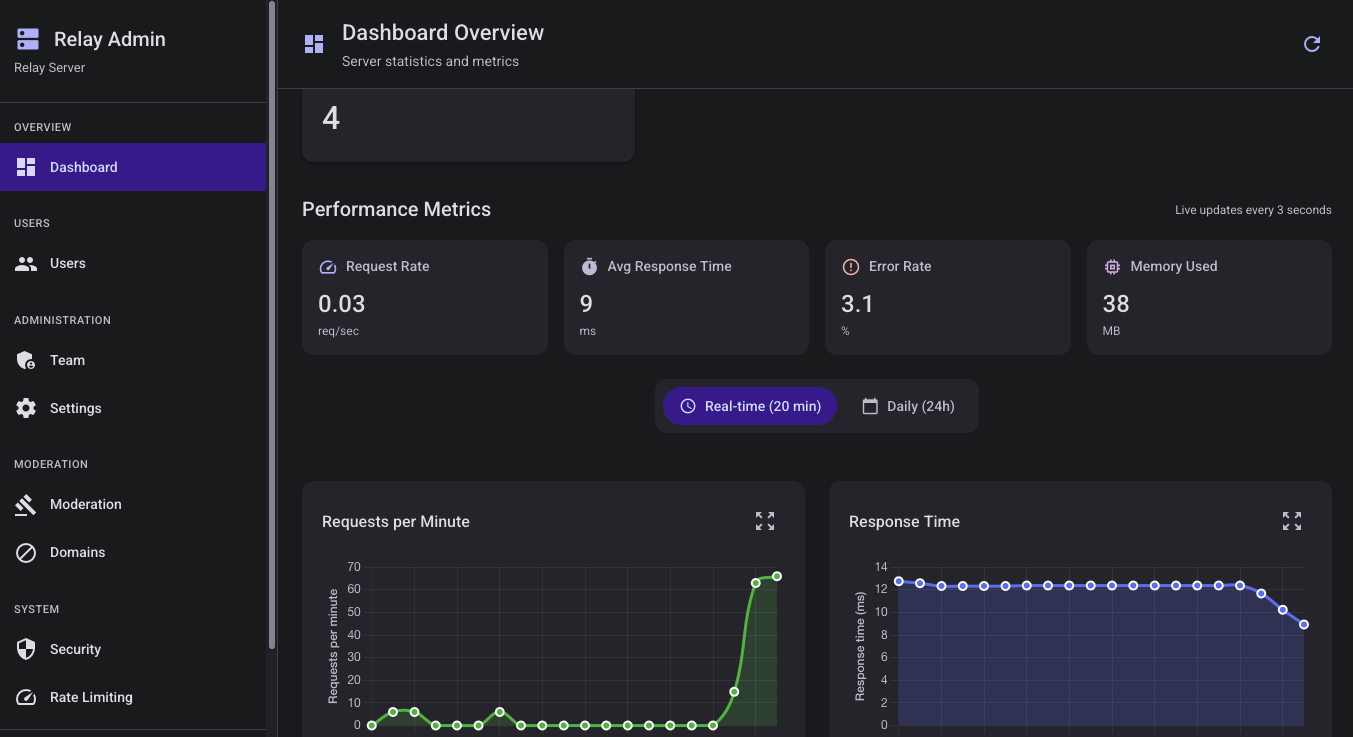Viewport: 1353px width, 737px height.
Task: Click the Domains blocked-circle icon
Action: click(x=26, y=552)
